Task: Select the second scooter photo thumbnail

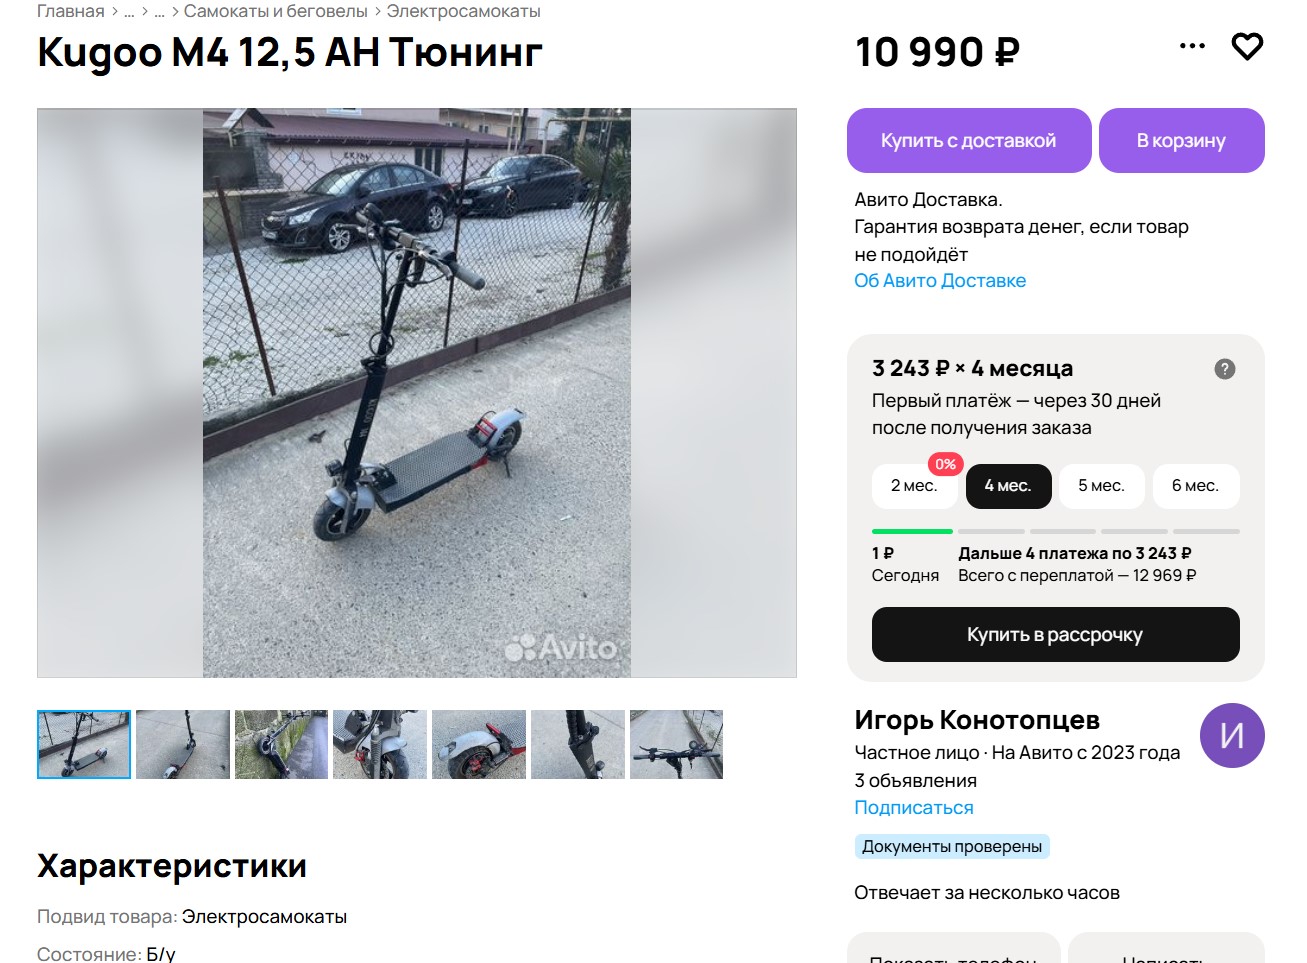Action: (183, 744)
